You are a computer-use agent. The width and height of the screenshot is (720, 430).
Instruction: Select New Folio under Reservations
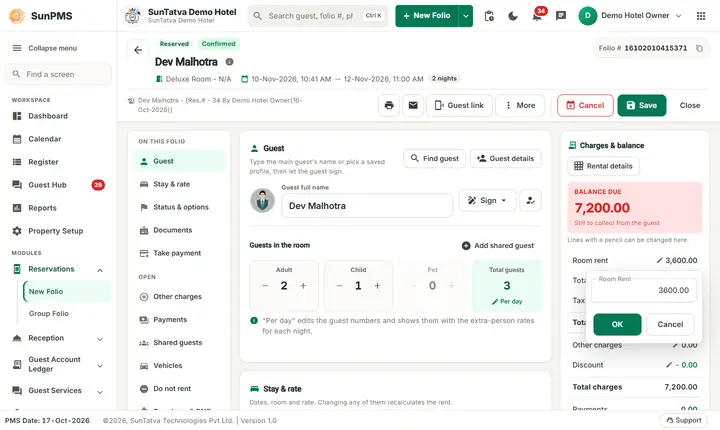point(67,292)
